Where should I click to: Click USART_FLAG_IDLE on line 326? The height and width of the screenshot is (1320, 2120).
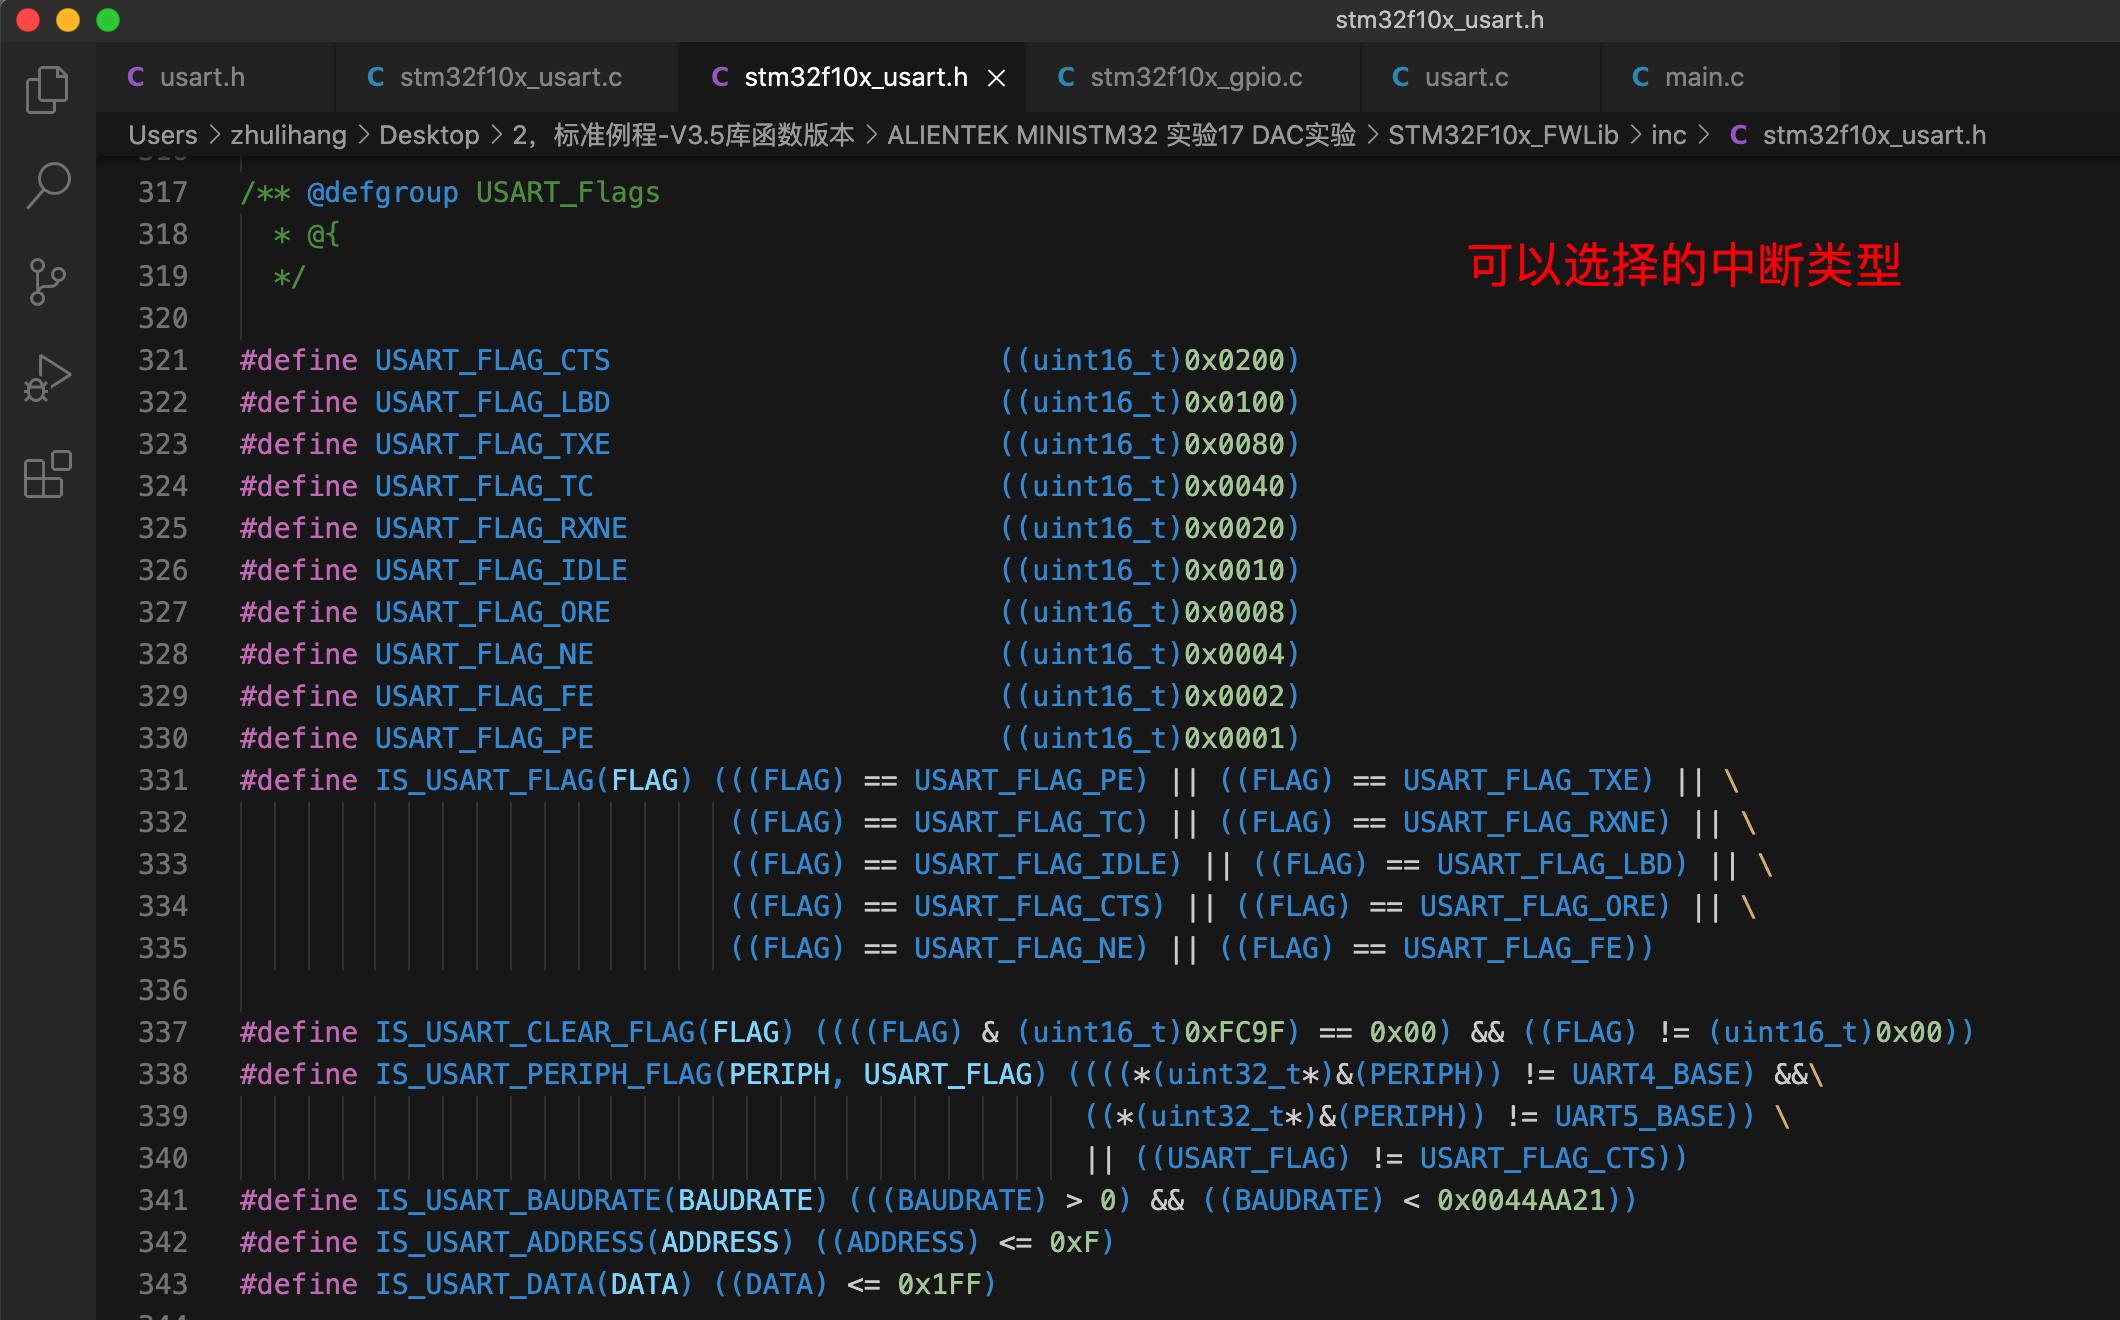coord(501,570)
